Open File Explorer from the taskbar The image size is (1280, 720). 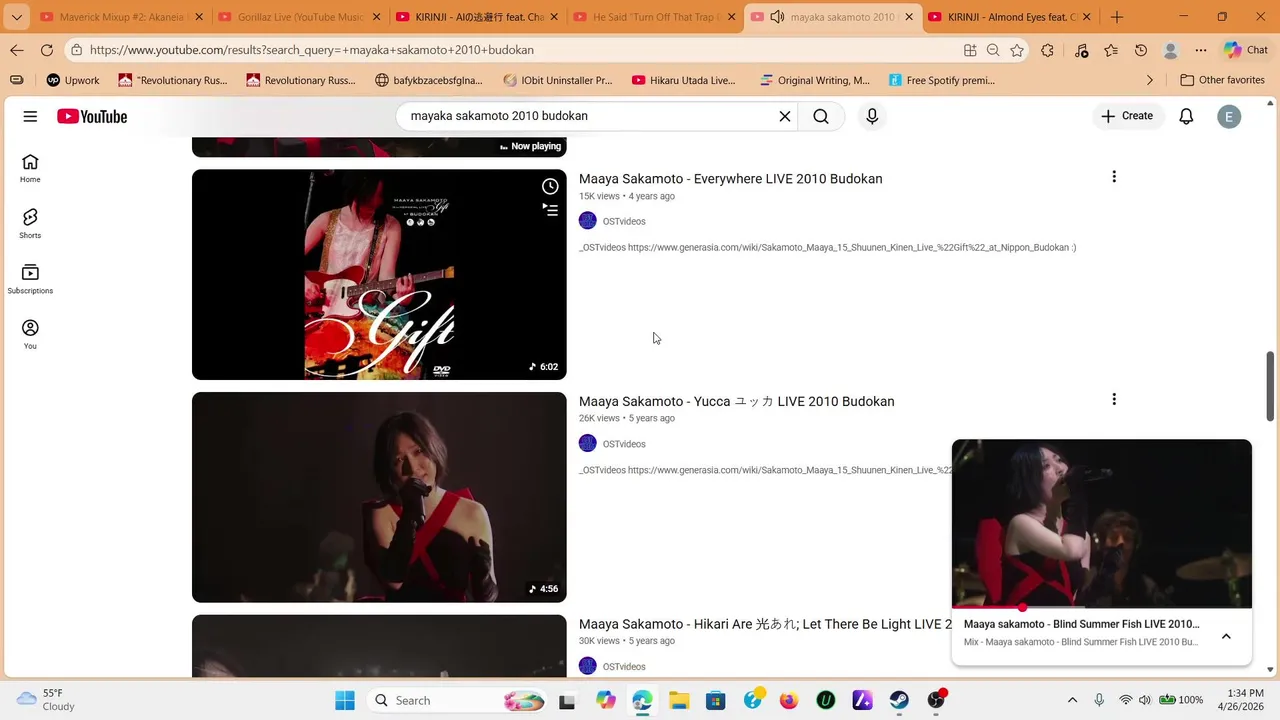click(x=679, y=700)
